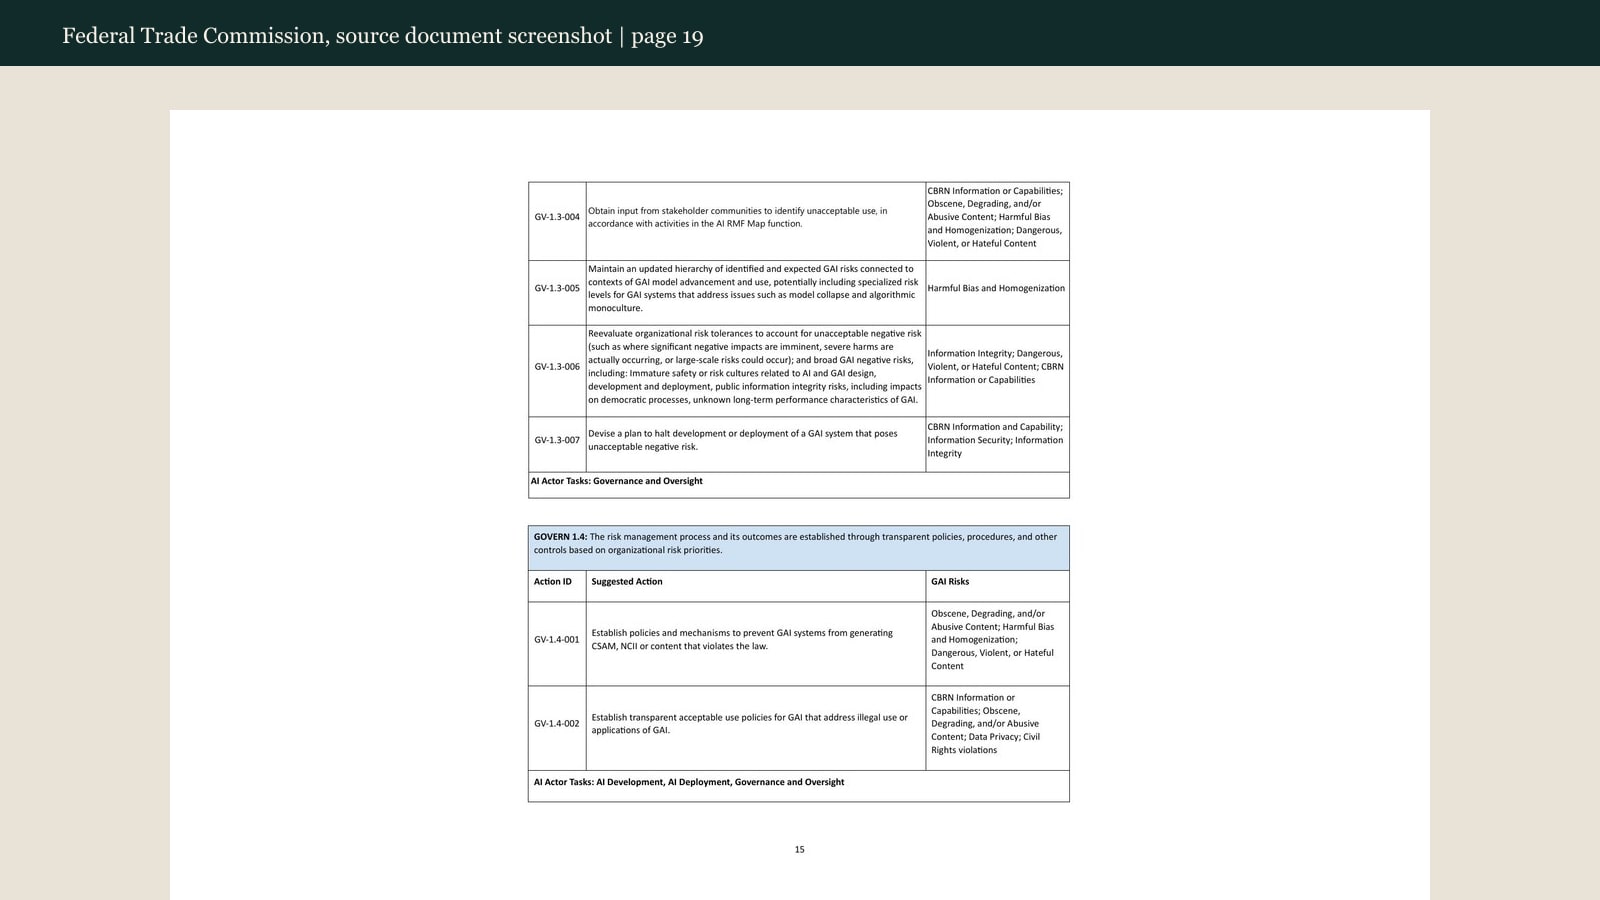Click 'Obtain input from stakeholder communities' action text
The height and width of the screenshot is (900, 1600).
(738, 217)
